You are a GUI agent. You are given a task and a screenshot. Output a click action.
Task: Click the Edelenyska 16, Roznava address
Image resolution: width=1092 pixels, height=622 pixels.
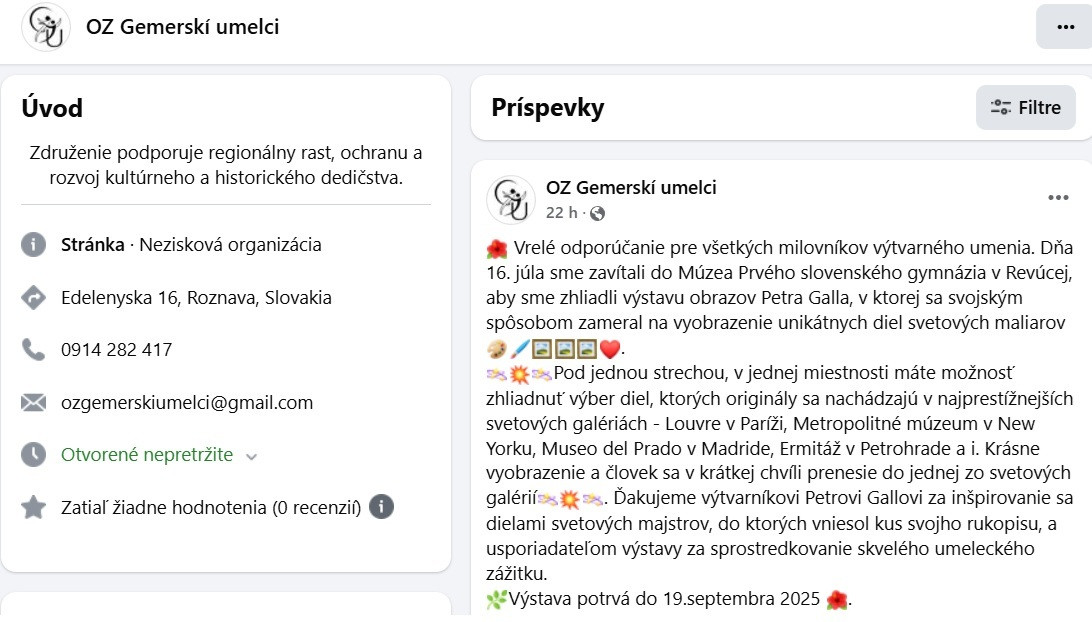(x=196, y=298)
